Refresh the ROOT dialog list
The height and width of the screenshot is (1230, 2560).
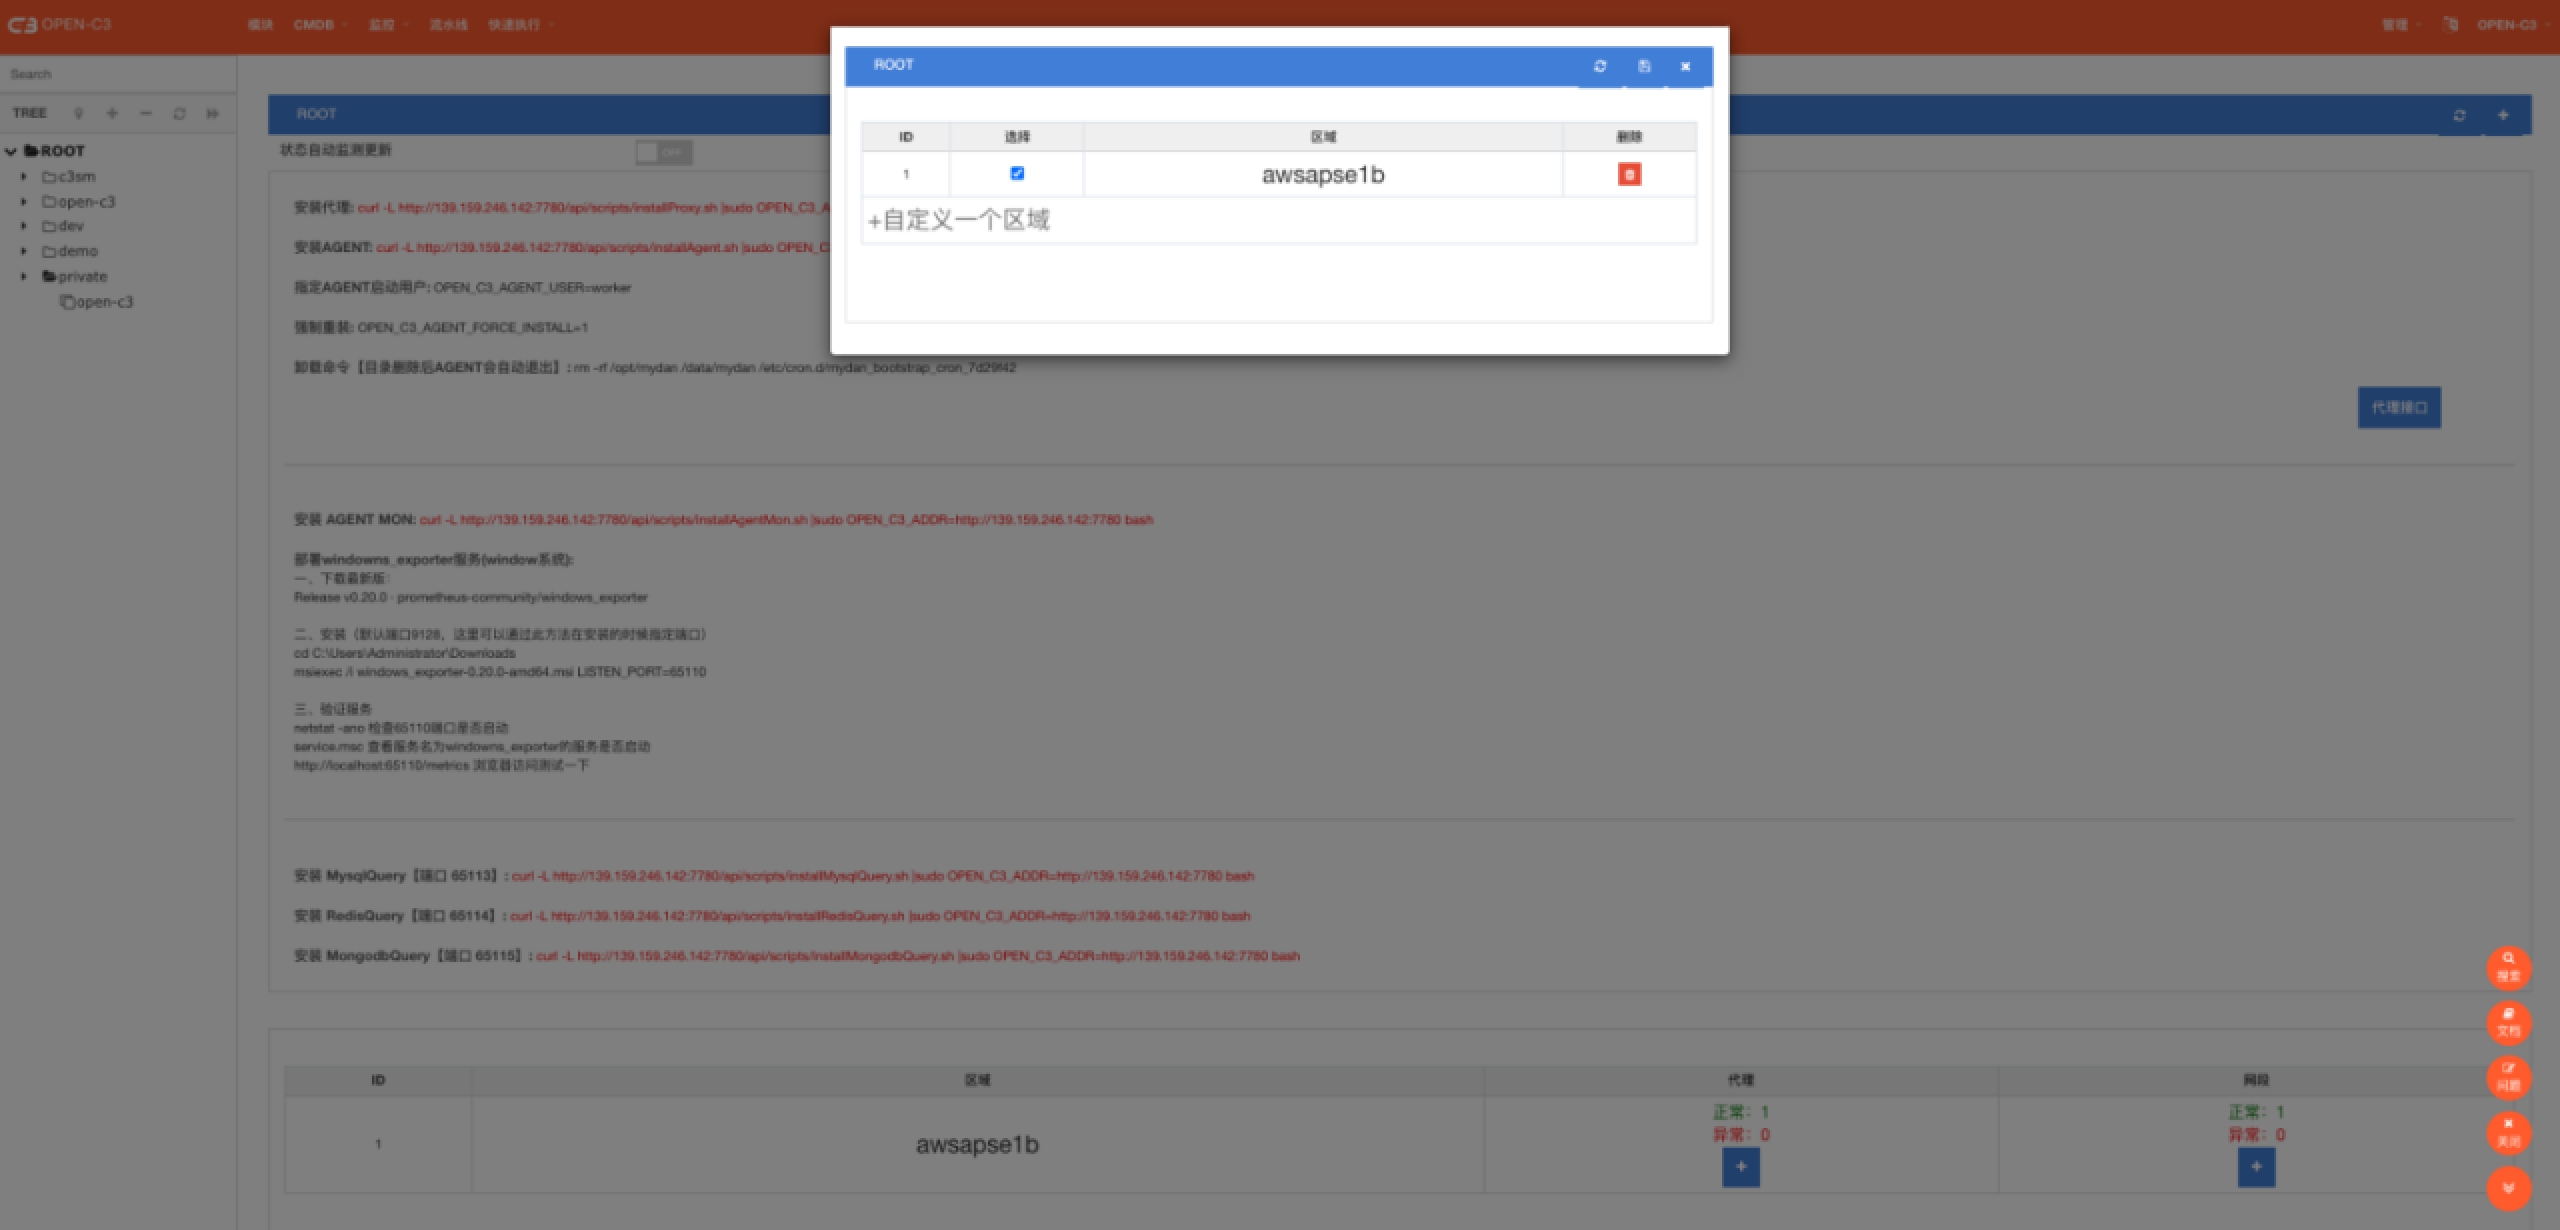tap(1599, 66)
